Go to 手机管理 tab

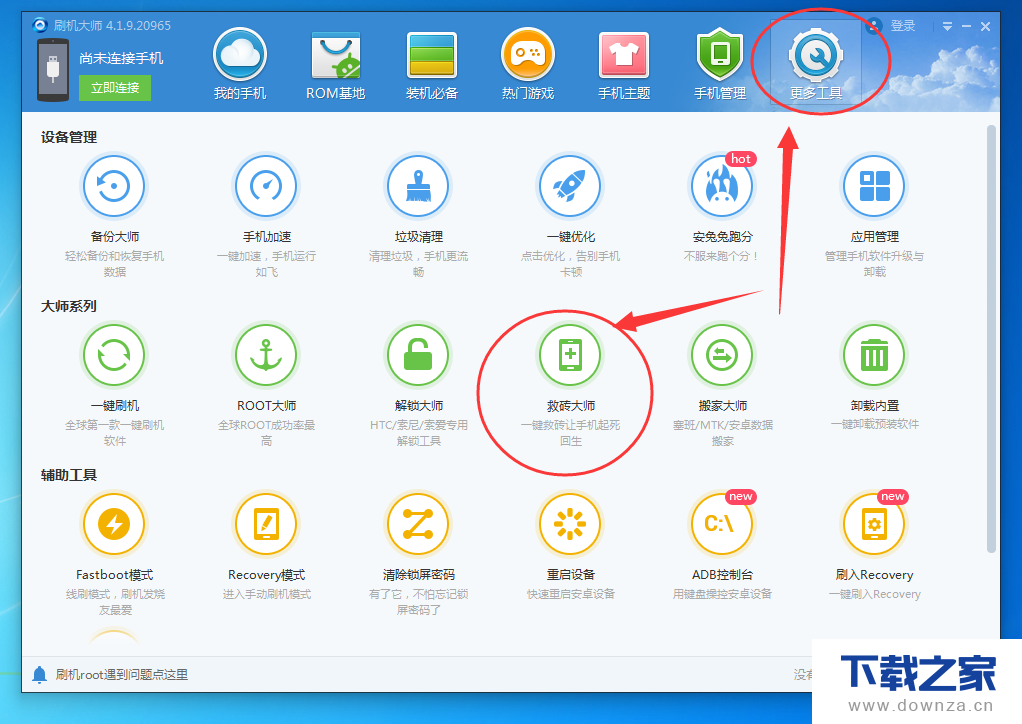click(x=720, y=64)
